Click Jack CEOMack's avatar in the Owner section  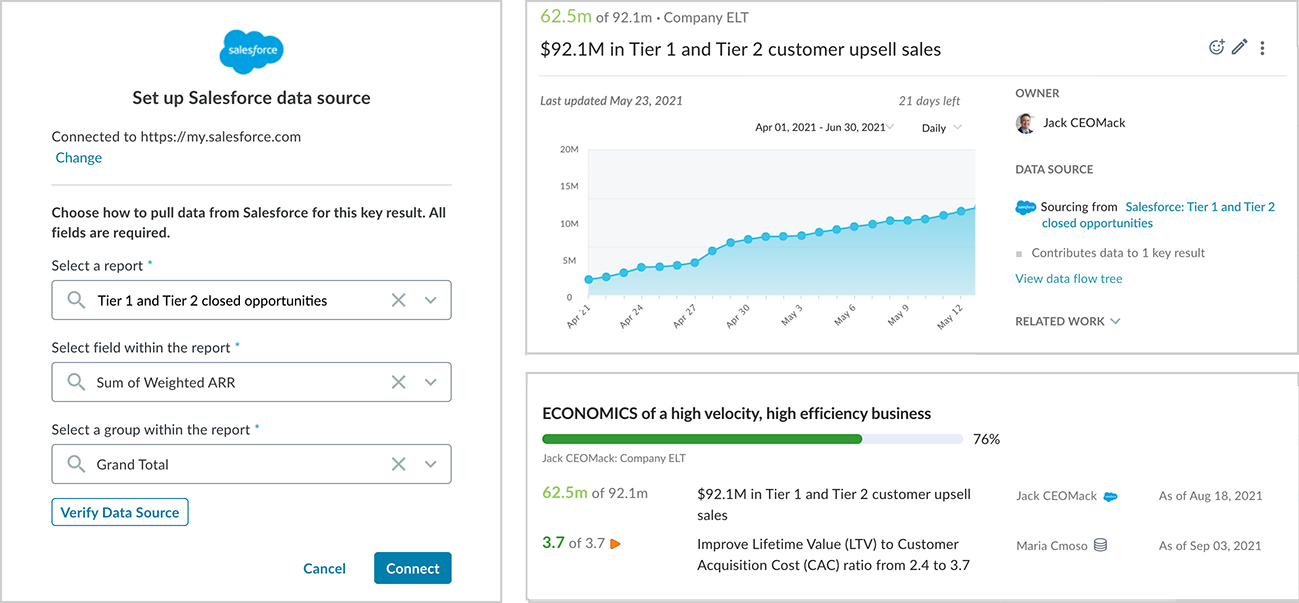(1025, 123)
